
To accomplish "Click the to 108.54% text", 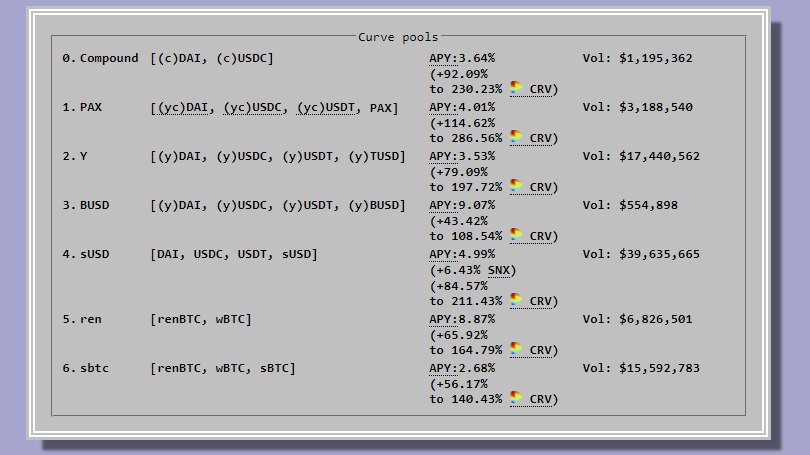I will [x=465, y=237].
